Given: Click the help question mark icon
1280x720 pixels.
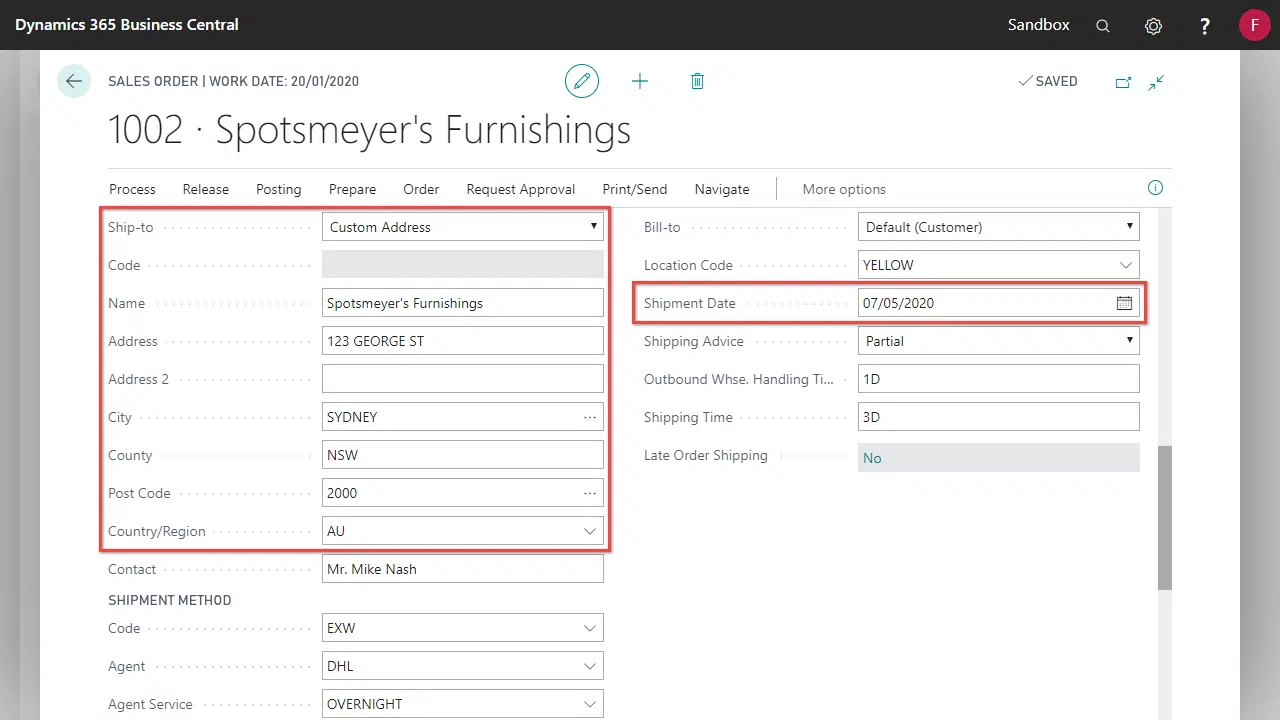Looking at the screenshot, I should [x=1205, y=26].
